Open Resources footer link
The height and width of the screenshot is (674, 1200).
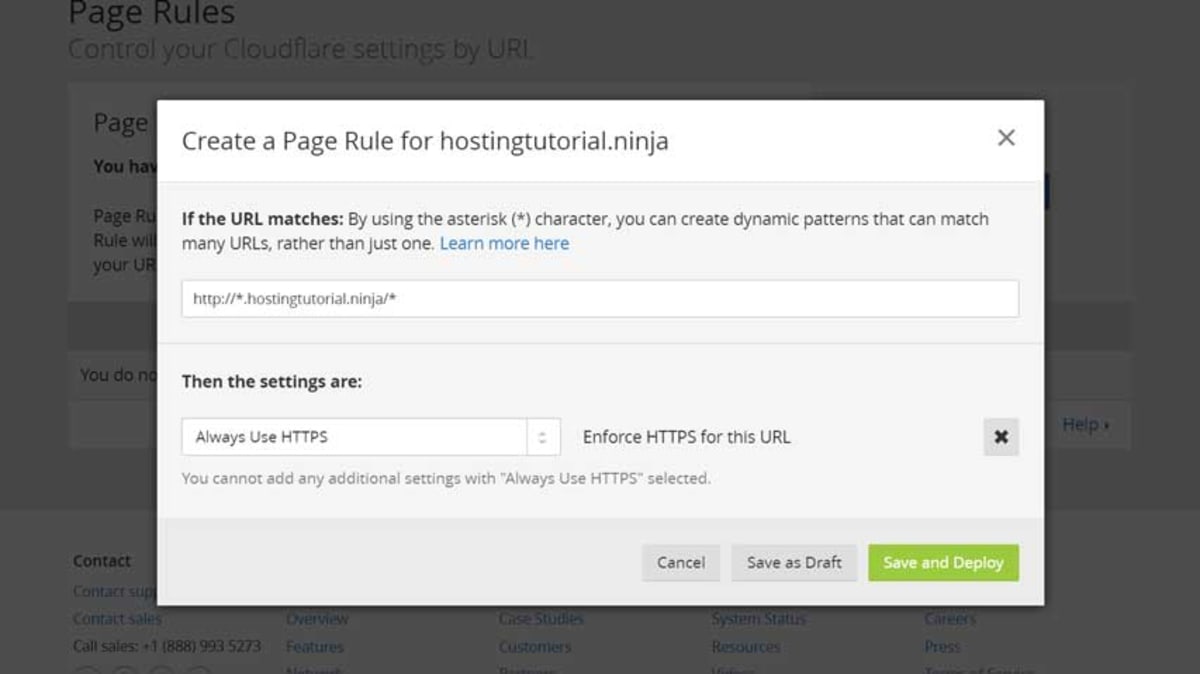click(746, 647)
